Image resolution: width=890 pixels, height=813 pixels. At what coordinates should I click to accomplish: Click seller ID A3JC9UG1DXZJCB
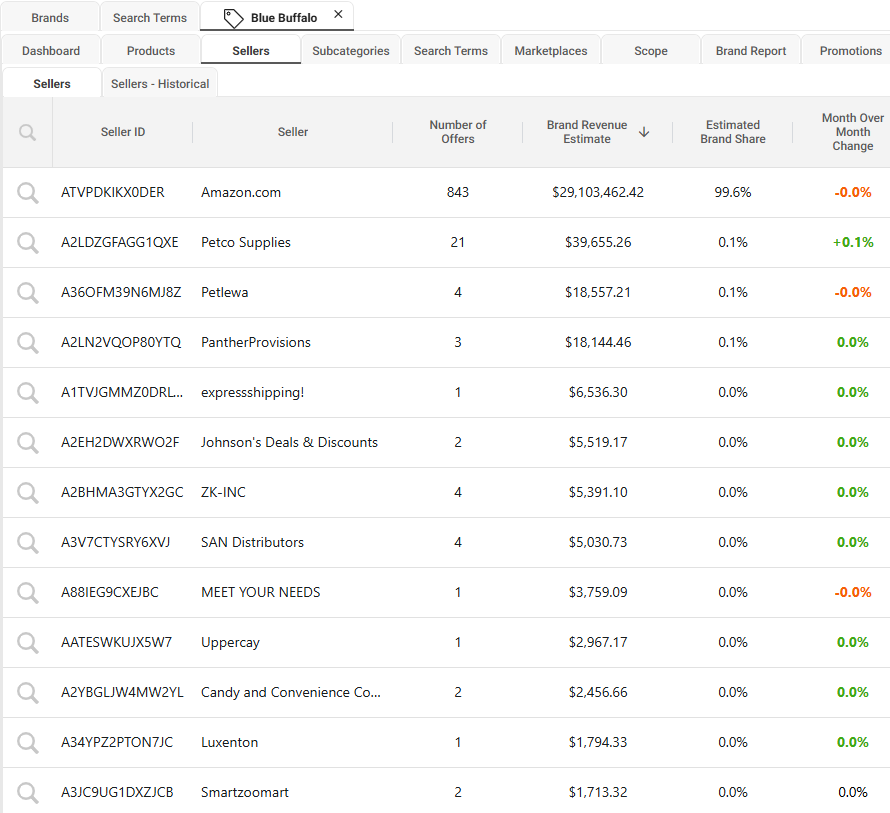pos(117,792)
